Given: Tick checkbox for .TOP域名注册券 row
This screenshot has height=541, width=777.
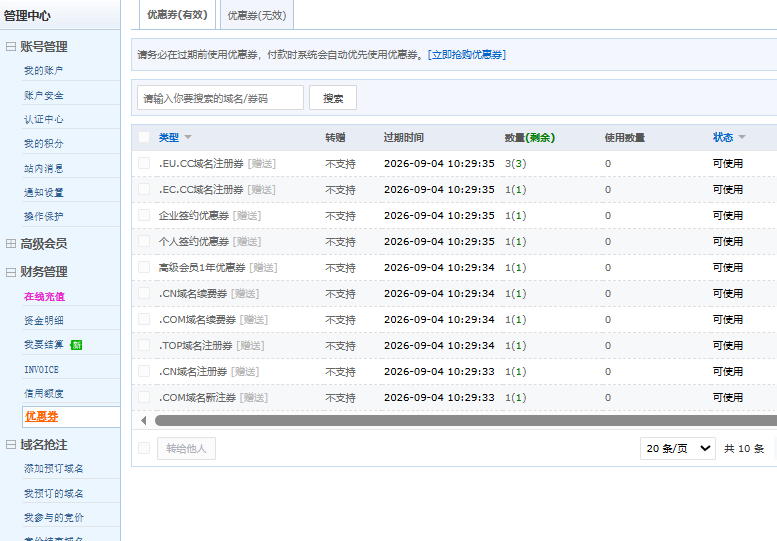Looking at the screenshot, I should click(144, 345).
